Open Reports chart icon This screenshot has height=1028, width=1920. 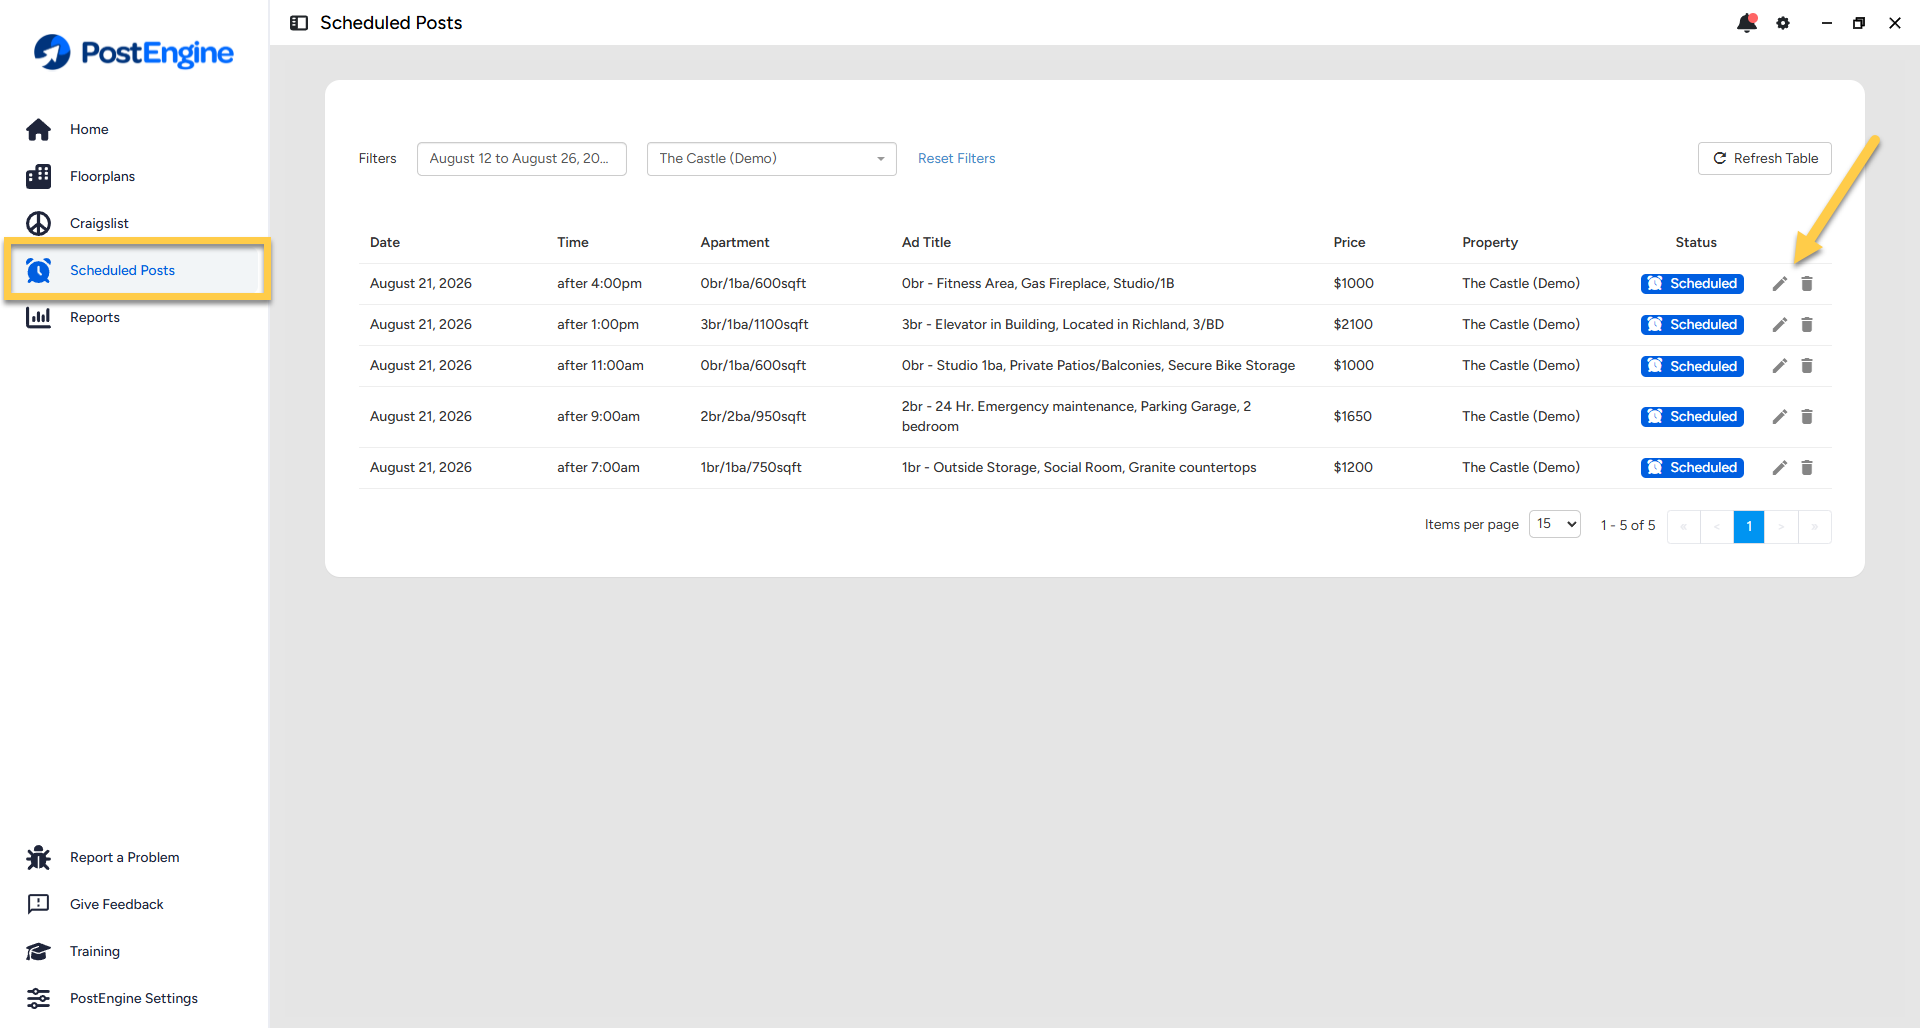[x=38, y=317]
